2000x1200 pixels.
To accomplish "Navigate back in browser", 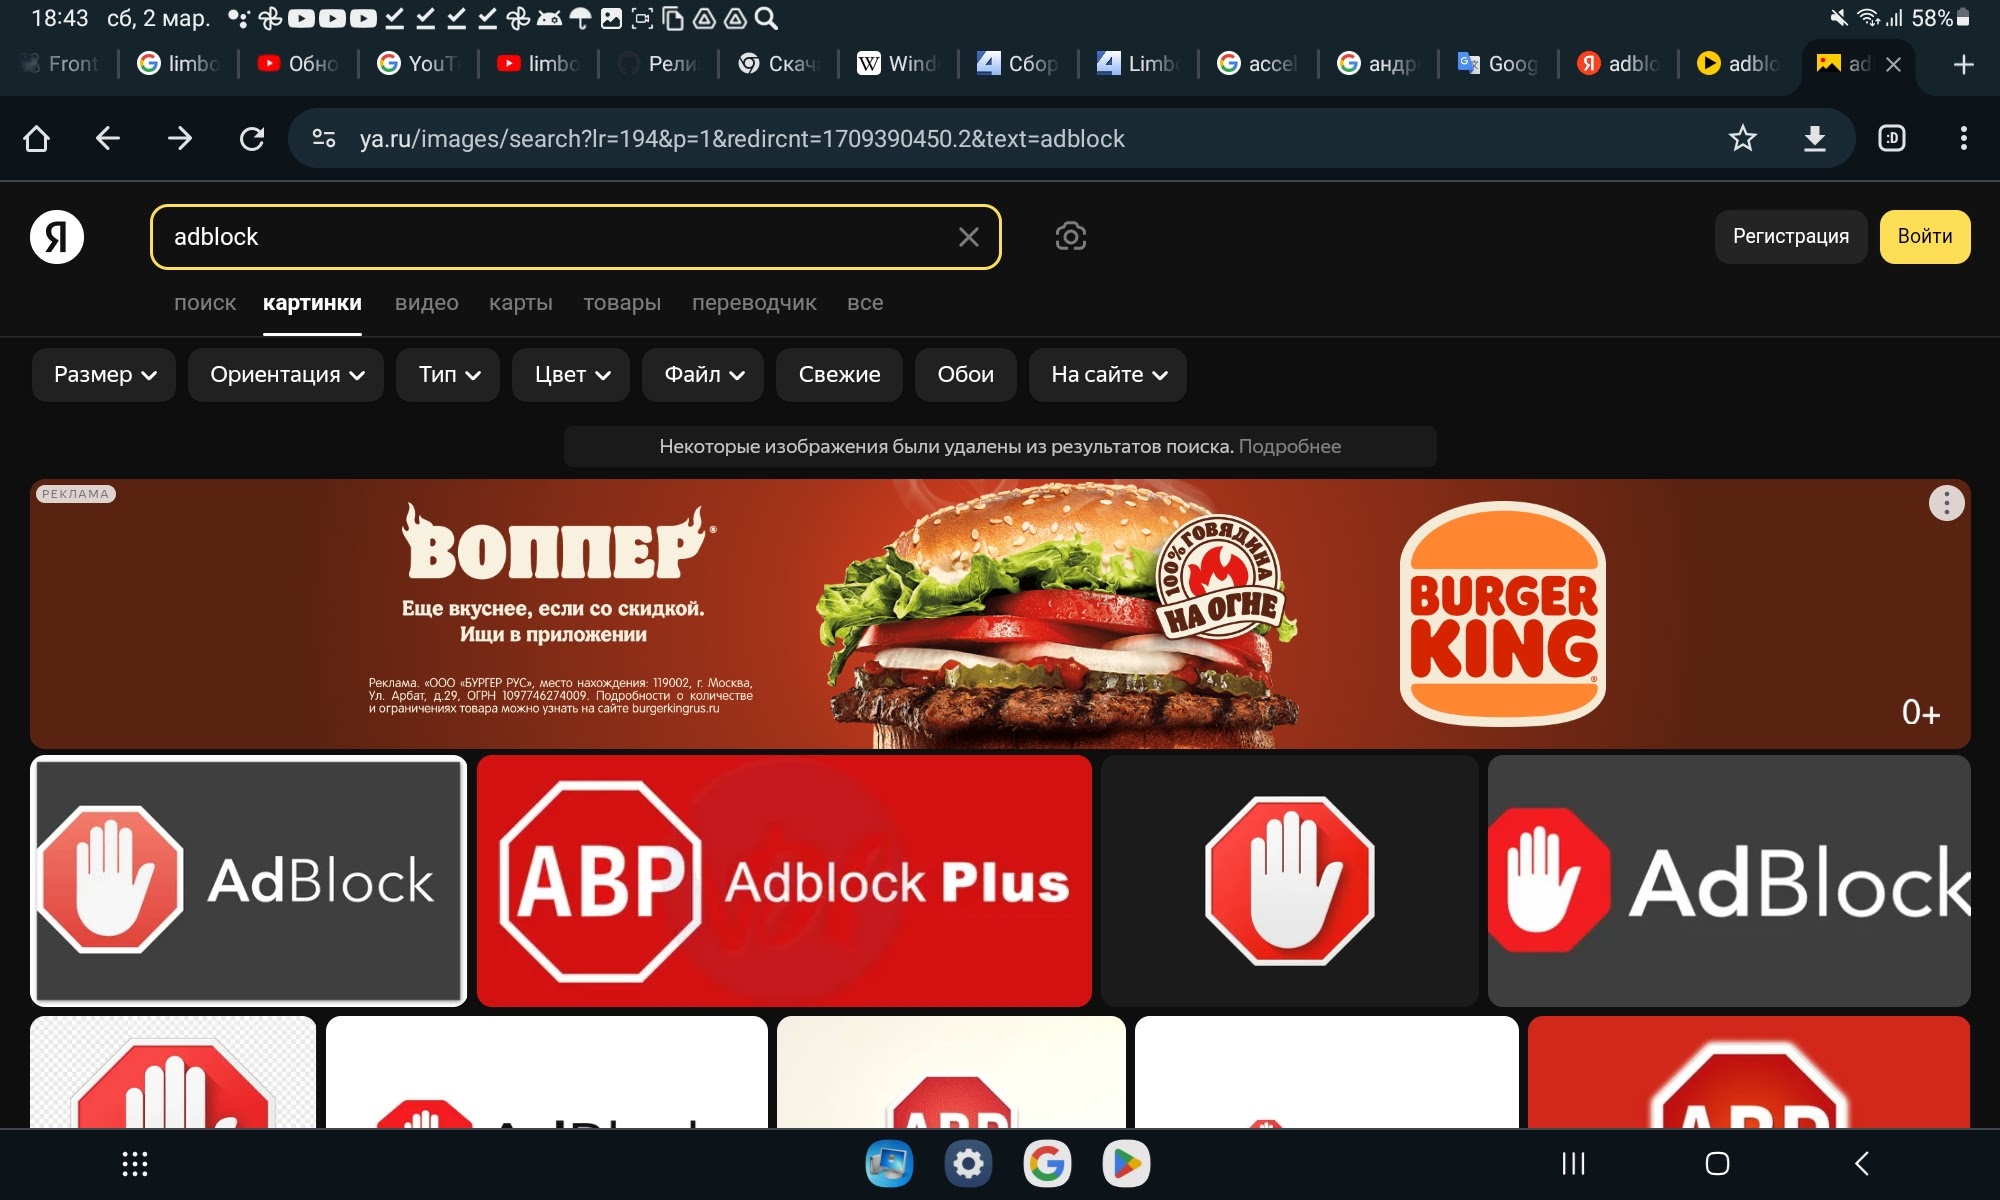I will [x=108, y=138].
